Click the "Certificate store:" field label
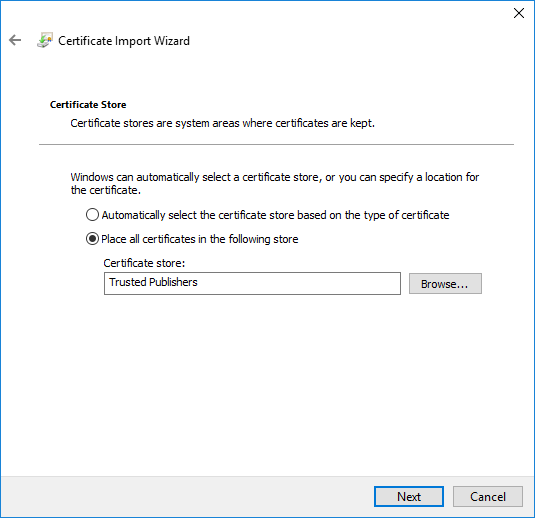The height and width of the screenshot is (518, 535). click(x=144, y=263)
